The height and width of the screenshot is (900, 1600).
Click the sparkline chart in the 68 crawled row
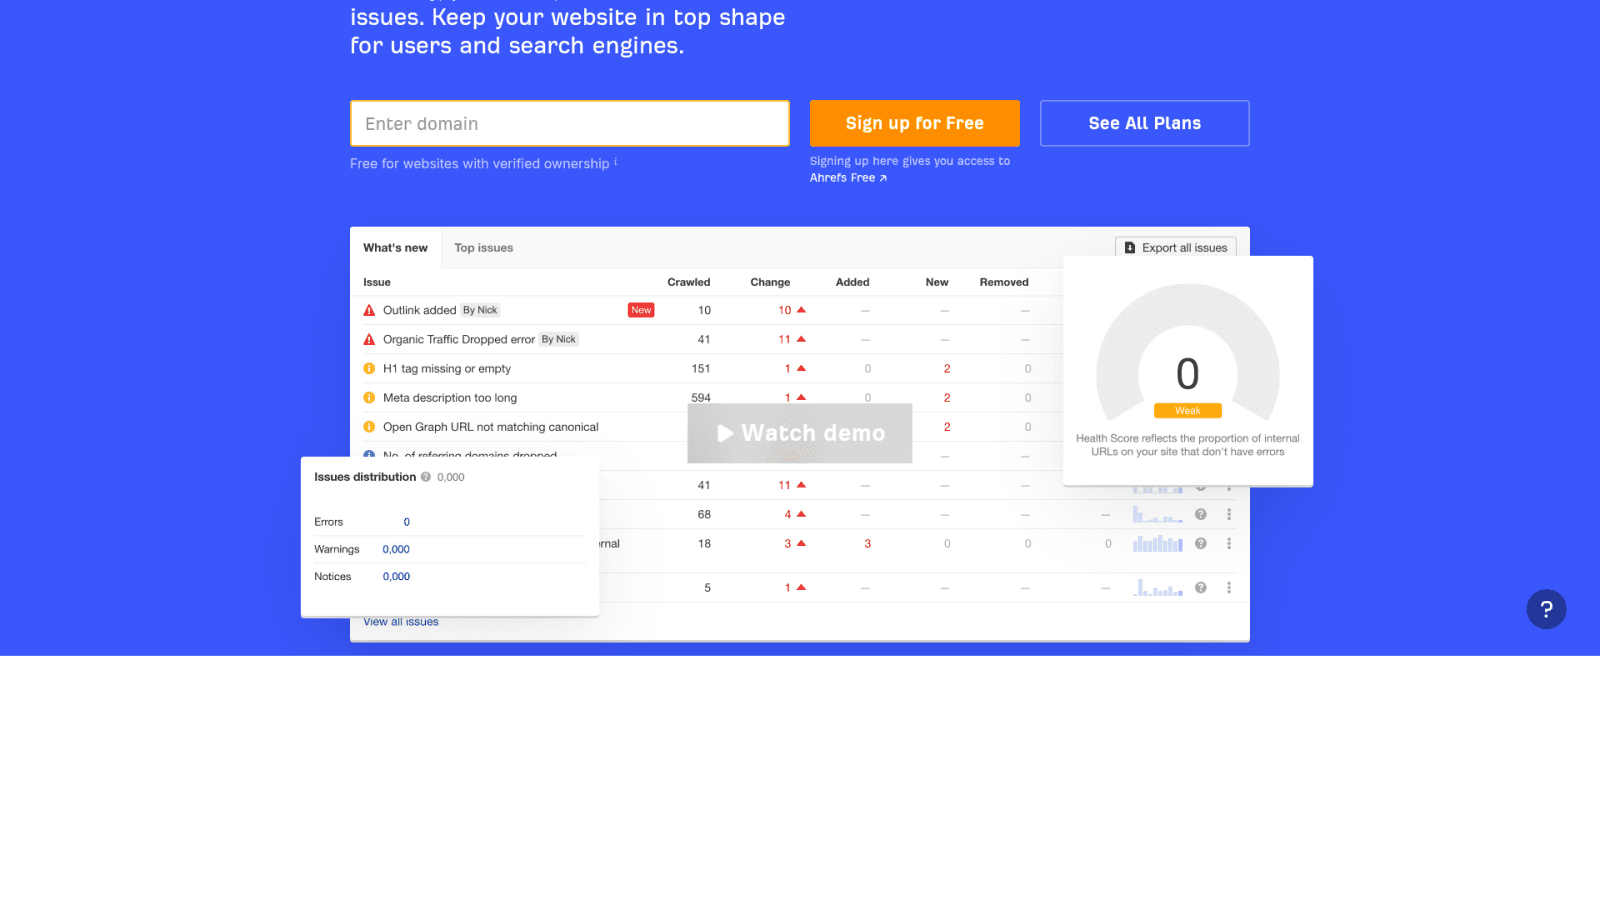1158,514
